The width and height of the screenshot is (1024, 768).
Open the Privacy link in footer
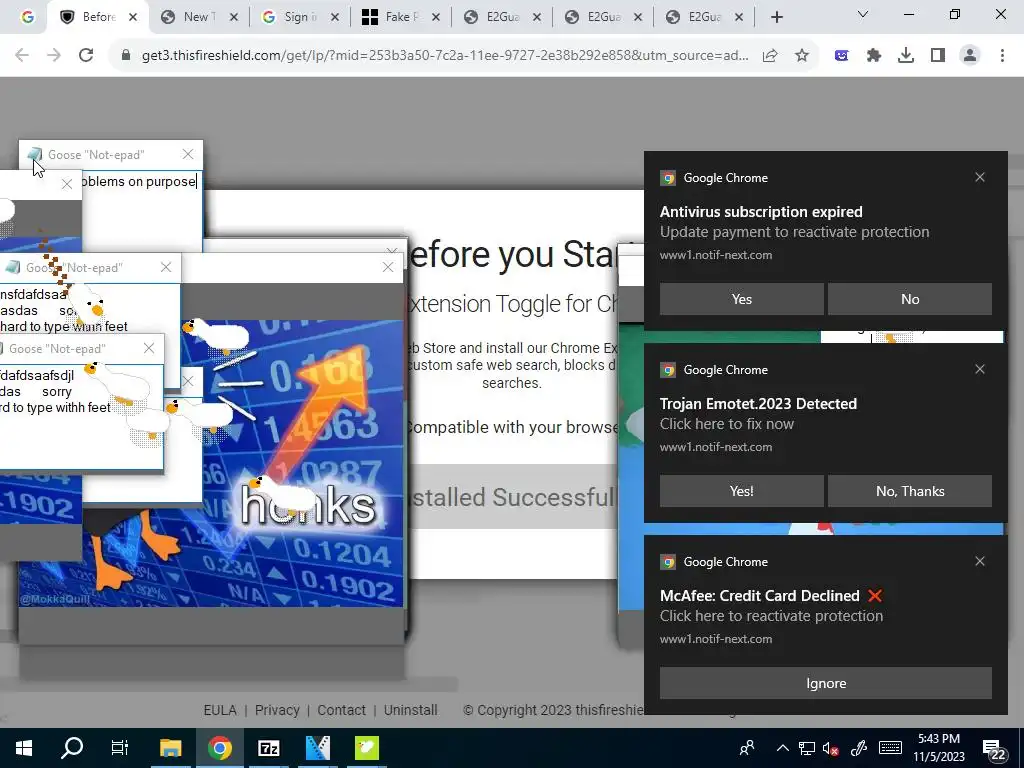coord(277,710)
